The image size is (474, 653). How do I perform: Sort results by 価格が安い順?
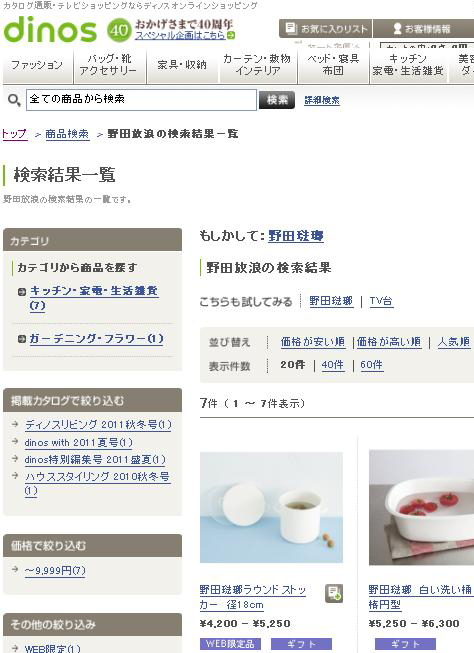click(x=313, y=342)
